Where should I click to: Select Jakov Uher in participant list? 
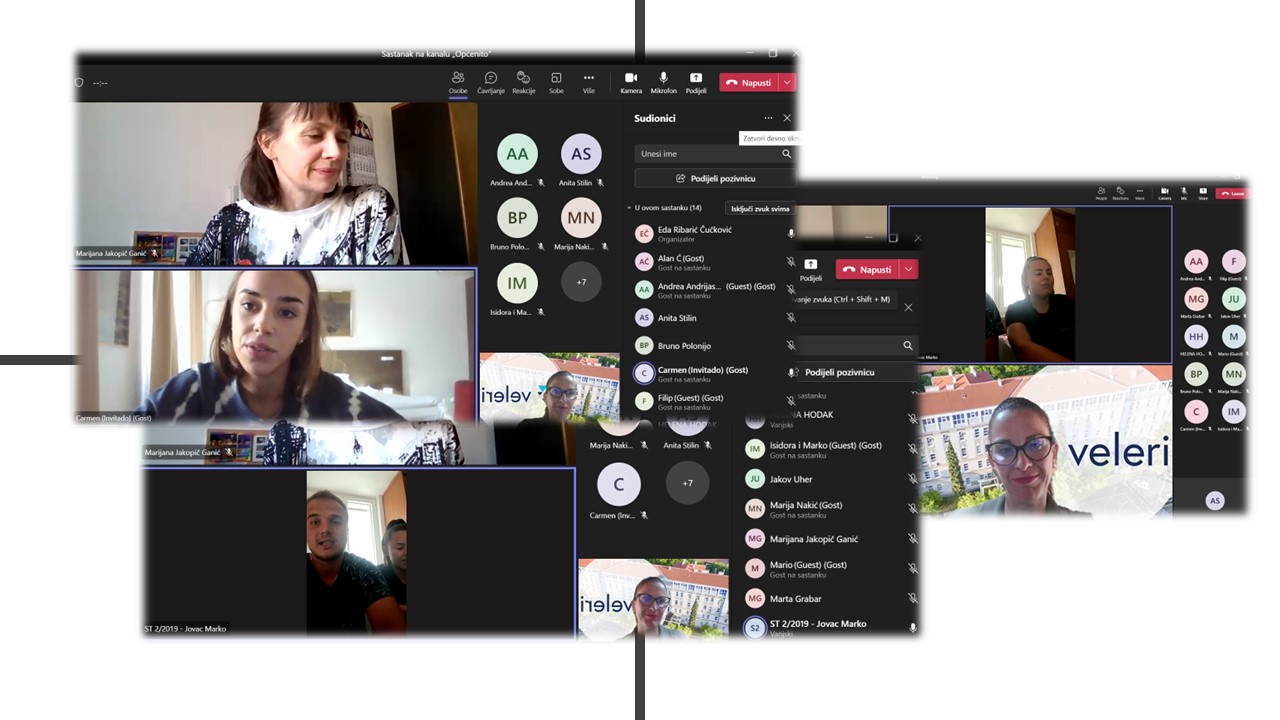[791, 479]
